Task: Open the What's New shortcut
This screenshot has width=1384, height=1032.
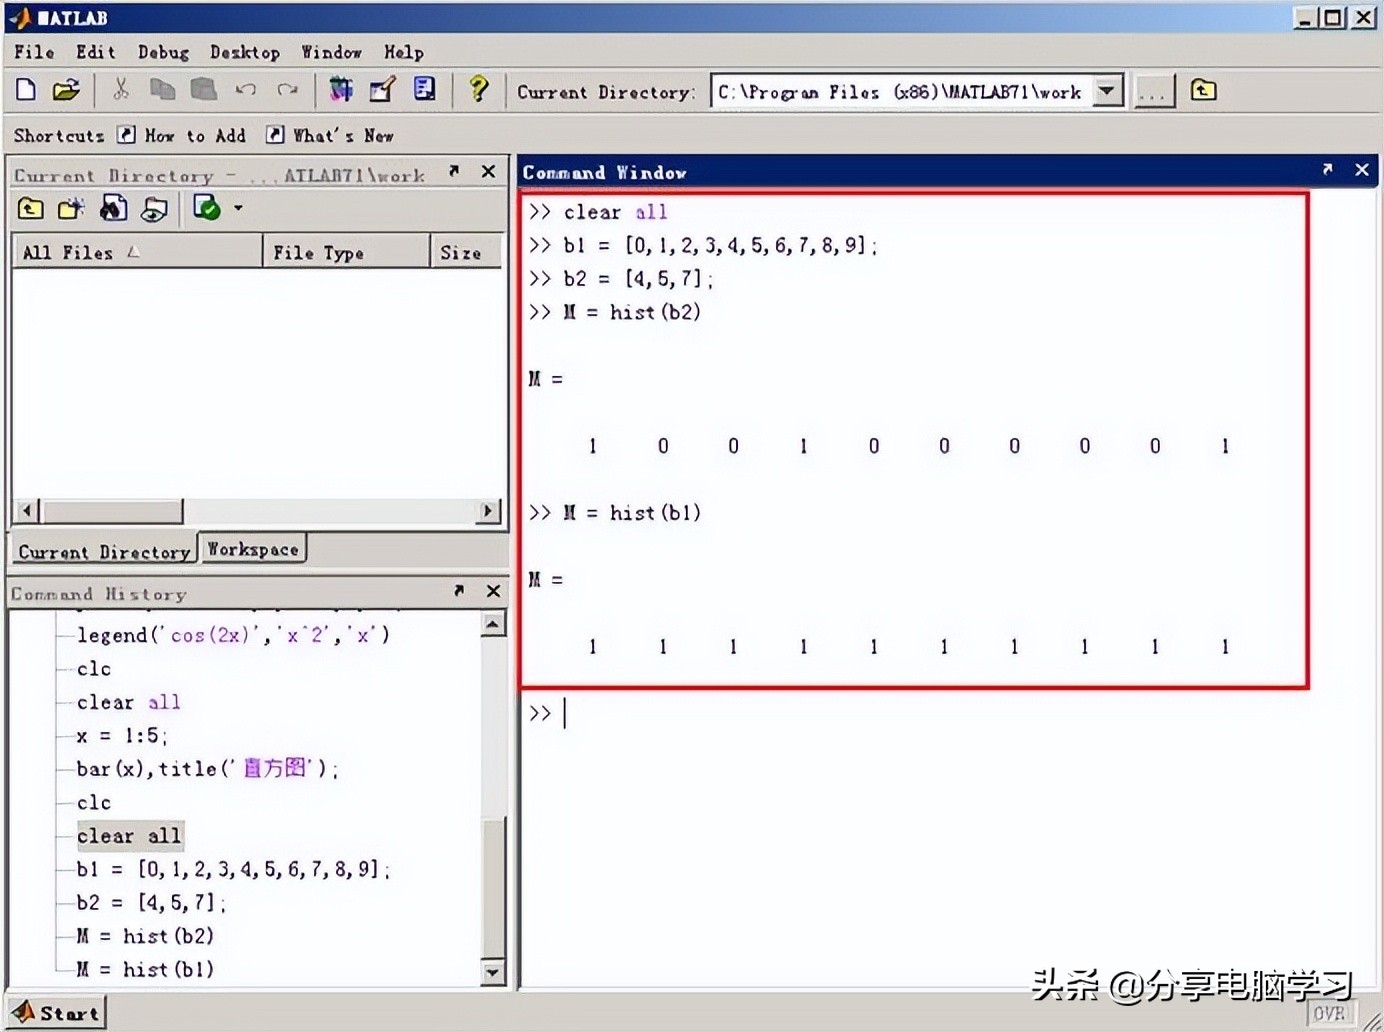Action: [330, 135]
